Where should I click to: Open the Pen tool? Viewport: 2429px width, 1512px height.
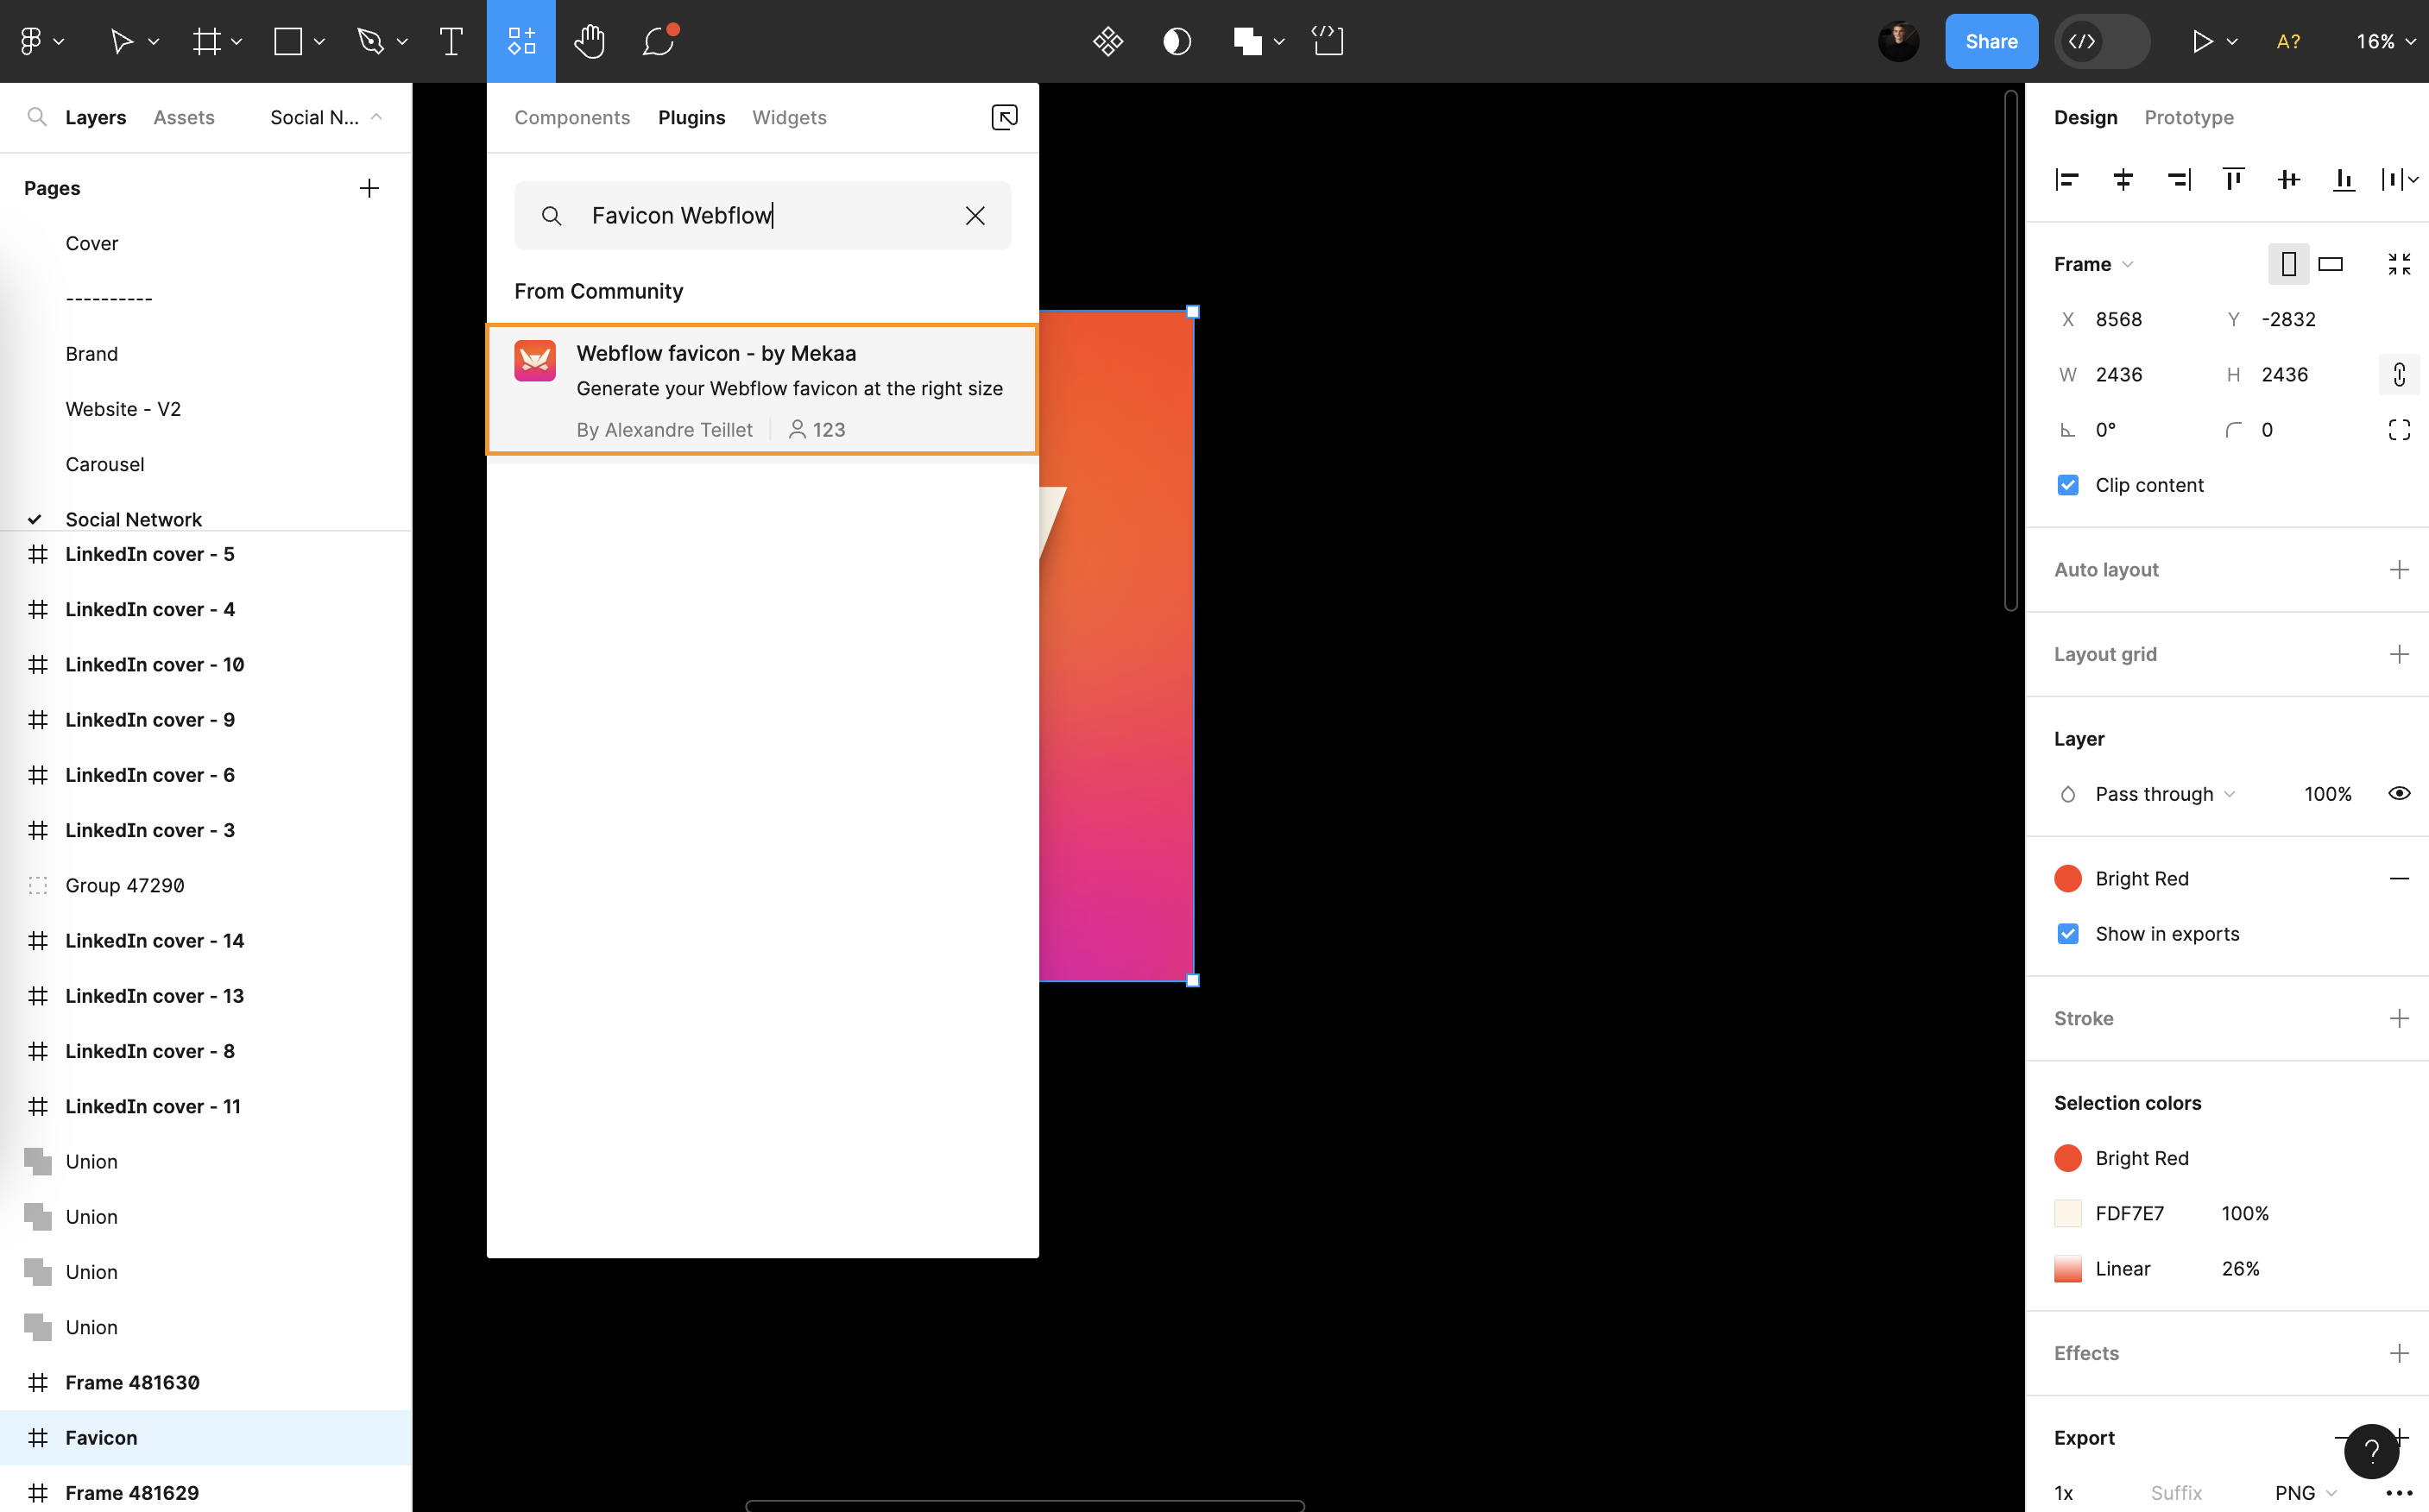(371, 41)
